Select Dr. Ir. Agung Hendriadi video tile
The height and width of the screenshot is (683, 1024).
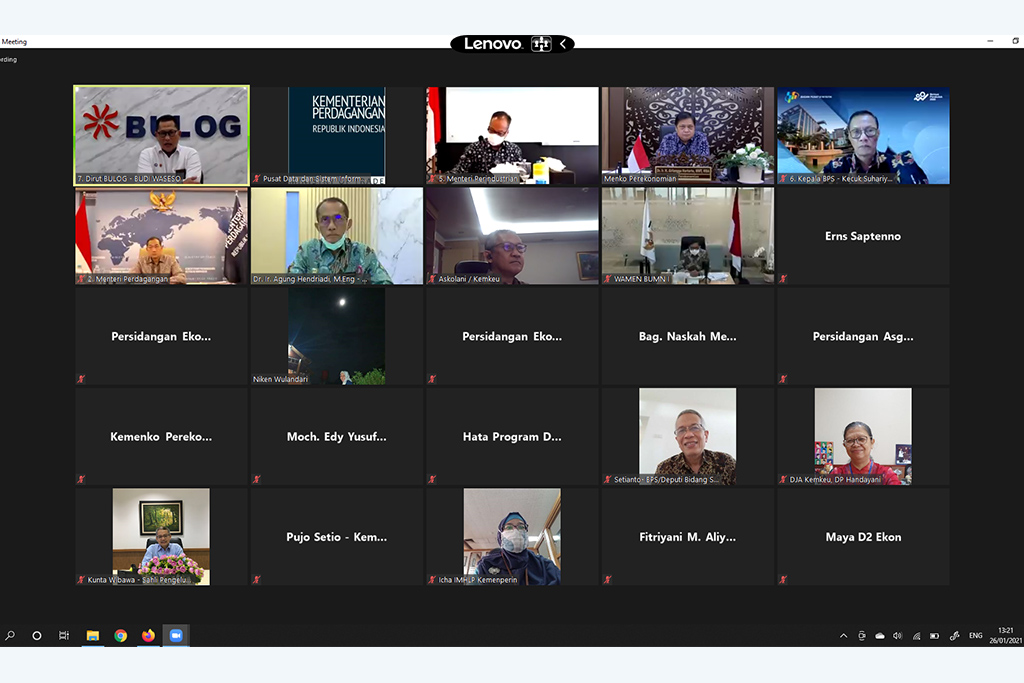click(x=337, y=236)
